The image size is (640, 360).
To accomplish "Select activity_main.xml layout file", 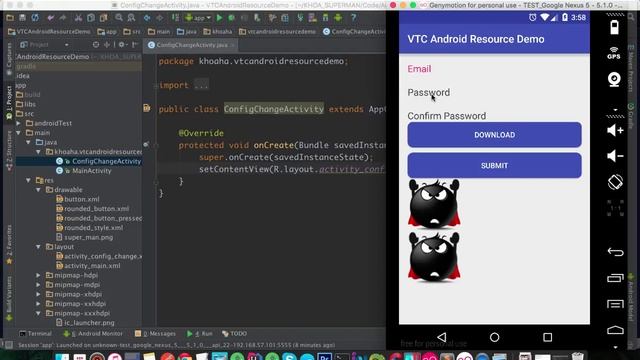I will coord(92,266).
